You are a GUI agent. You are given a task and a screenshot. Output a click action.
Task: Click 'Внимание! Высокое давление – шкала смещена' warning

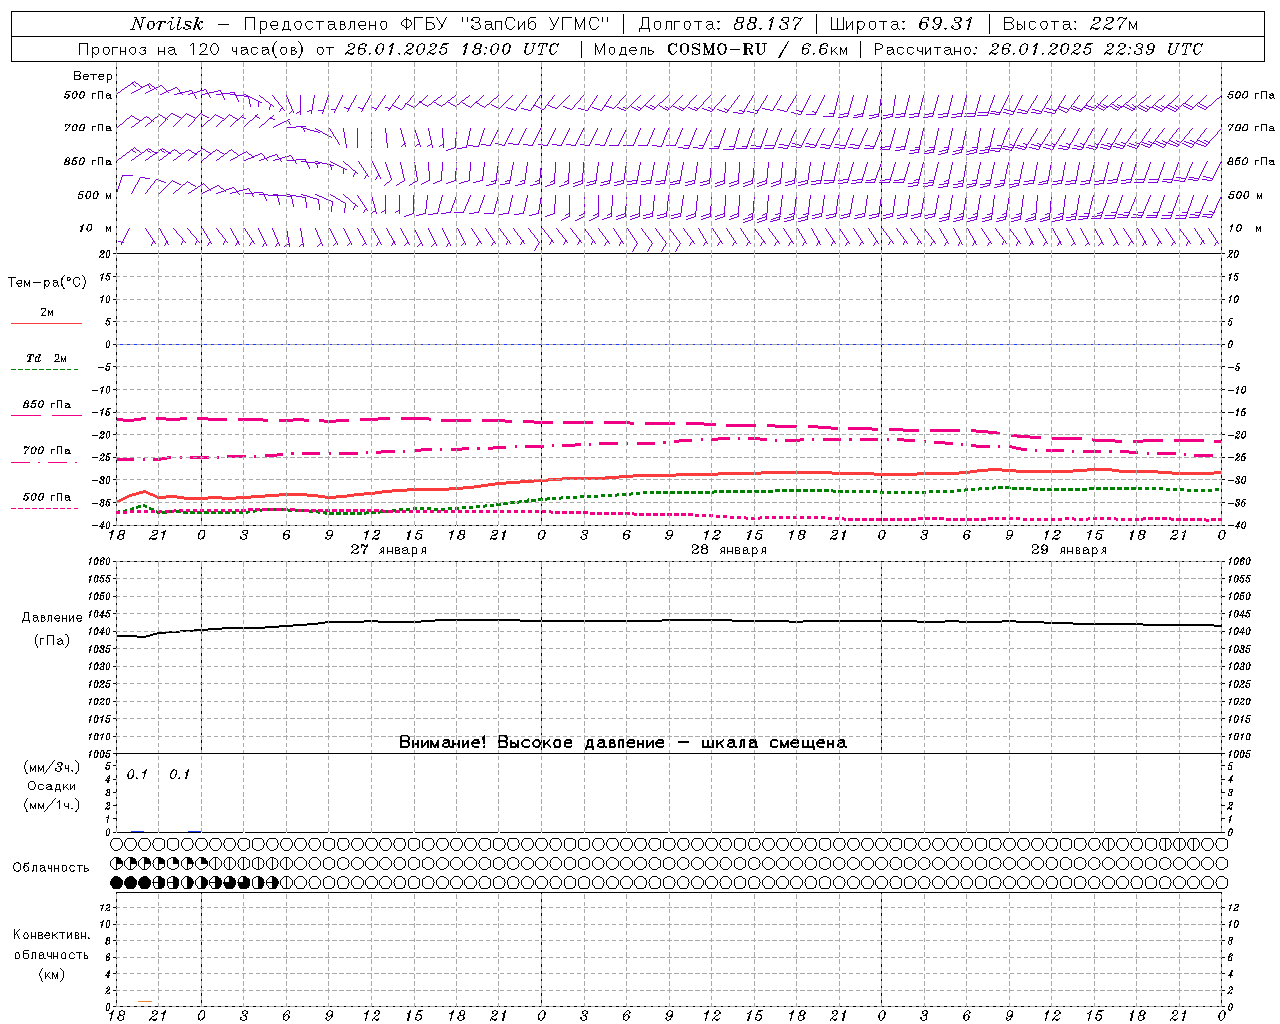(x=623, y=742)
